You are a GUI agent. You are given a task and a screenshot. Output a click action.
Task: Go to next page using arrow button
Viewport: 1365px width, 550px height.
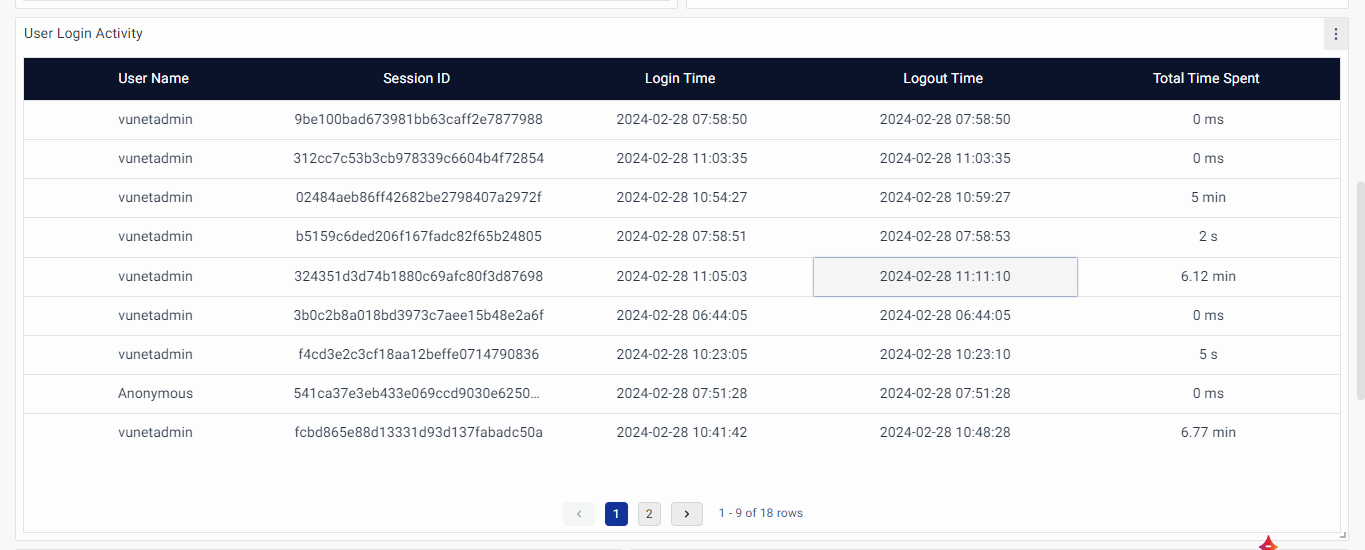coord(686,514)
